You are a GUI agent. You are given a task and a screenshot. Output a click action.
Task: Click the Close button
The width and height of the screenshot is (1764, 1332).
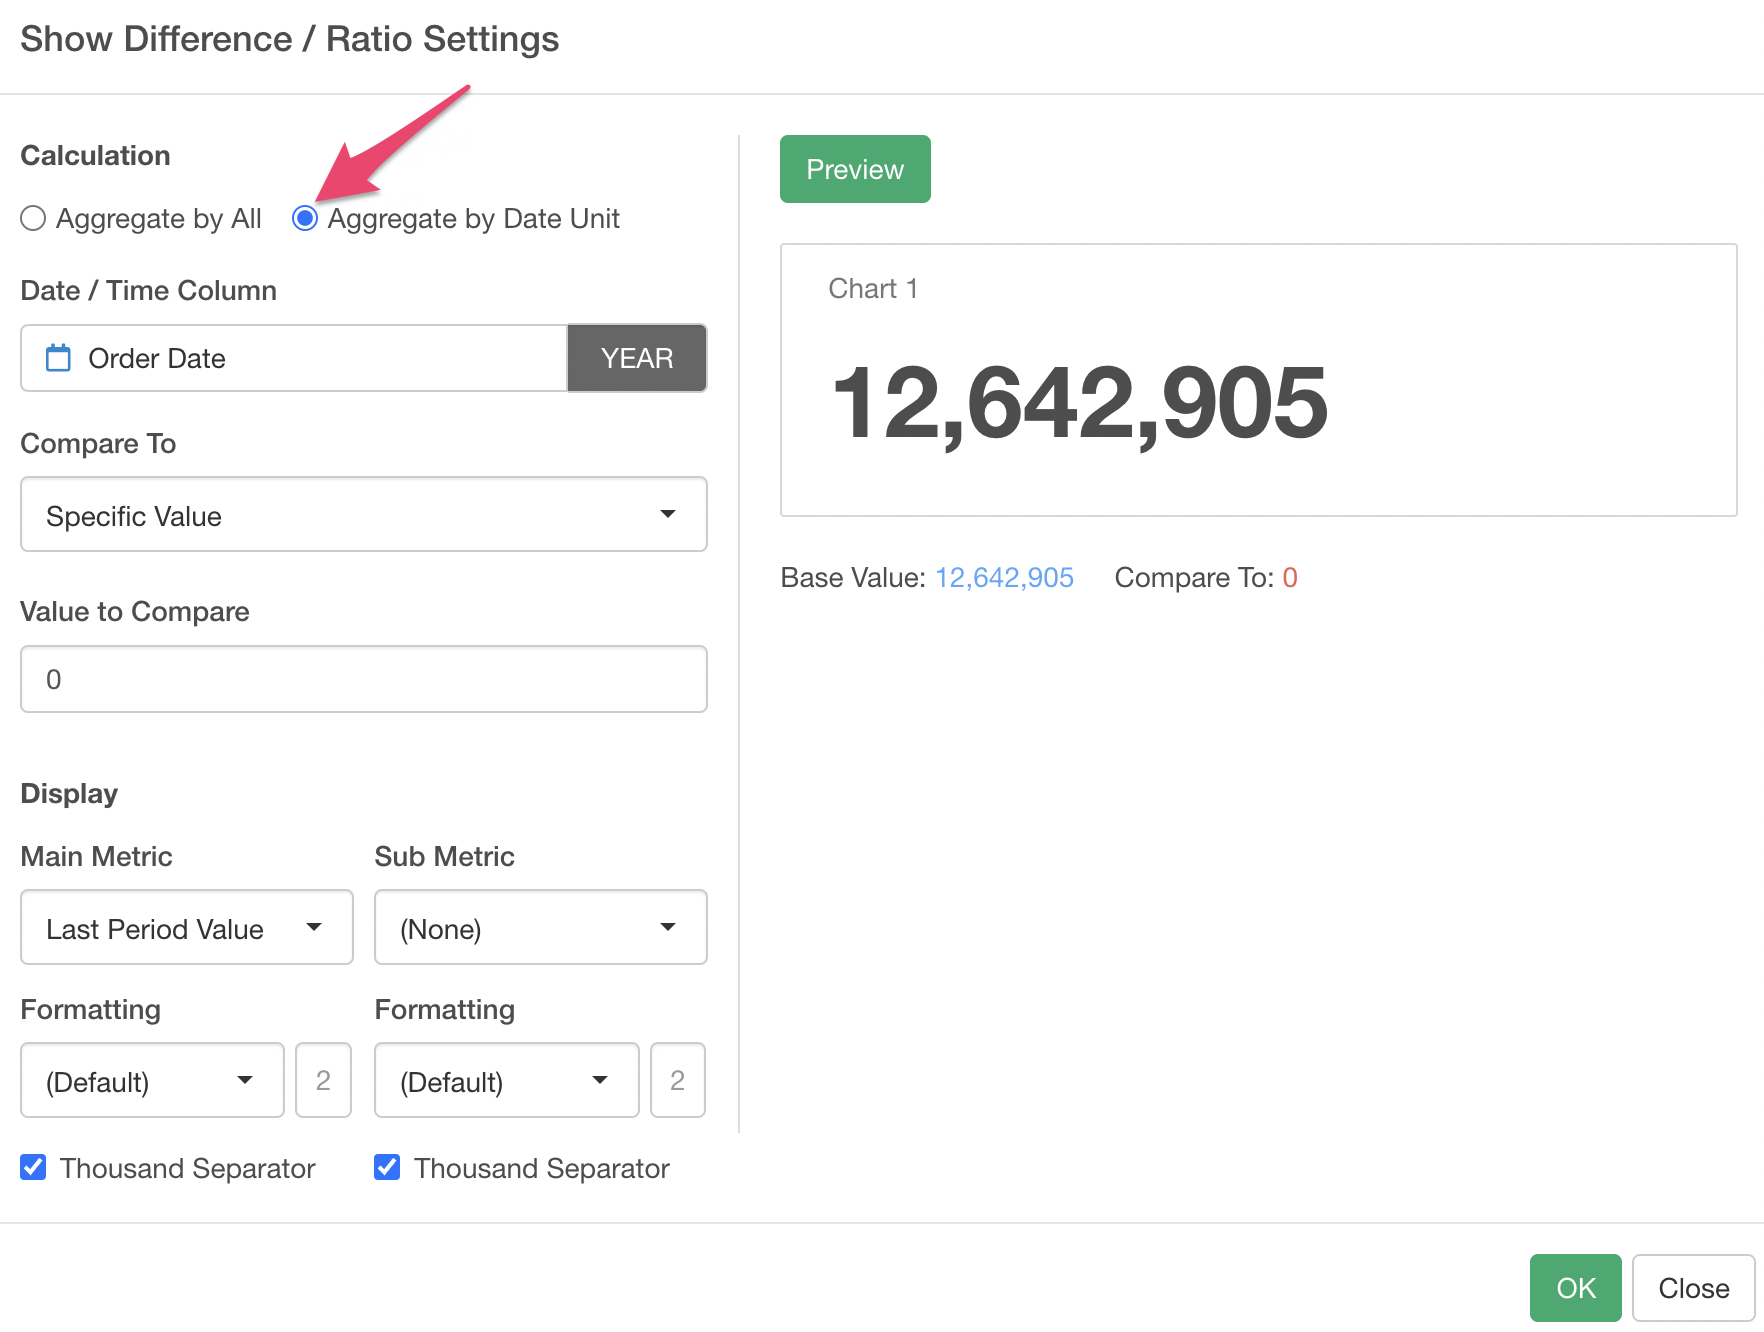(1693, 1288)
